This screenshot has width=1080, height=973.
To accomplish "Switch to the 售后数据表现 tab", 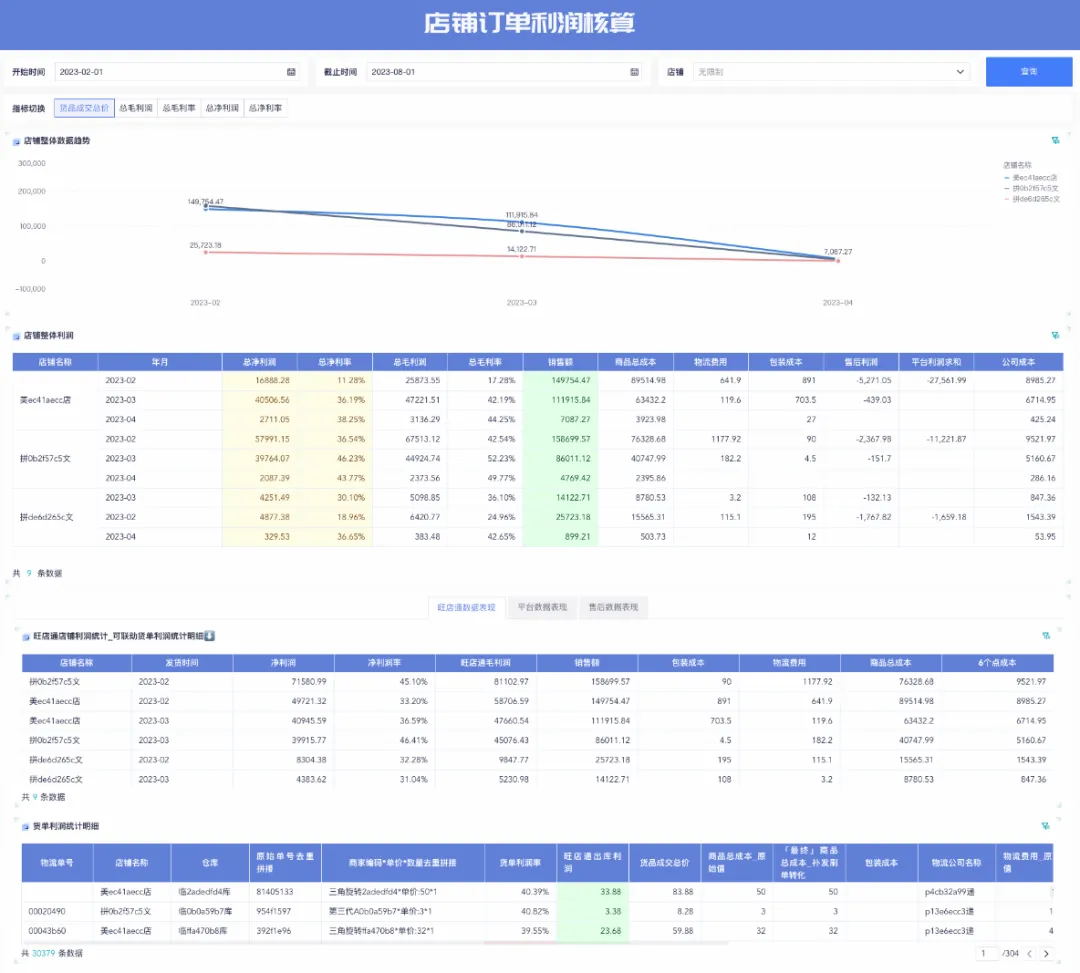I will click(613, 607).
